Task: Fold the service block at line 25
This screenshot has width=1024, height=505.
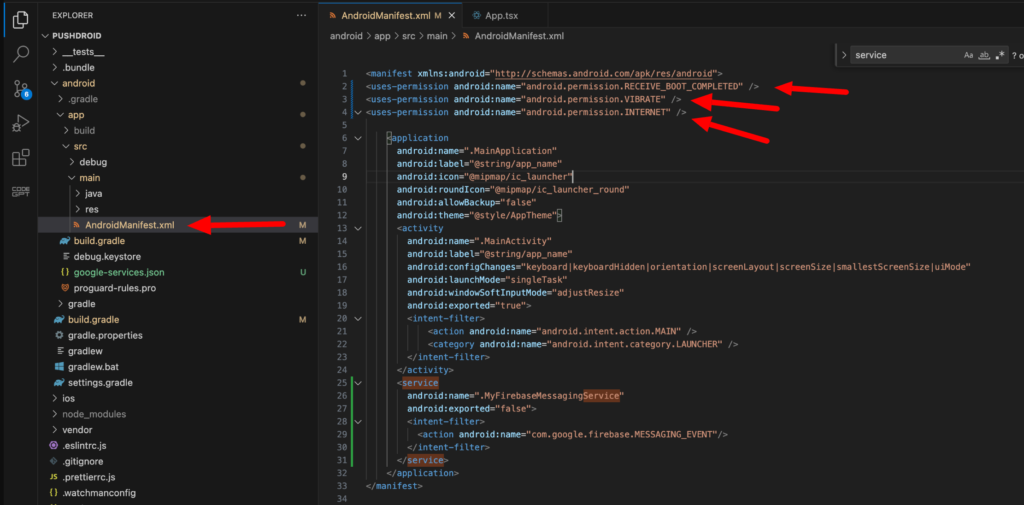Action: (357, 383)
